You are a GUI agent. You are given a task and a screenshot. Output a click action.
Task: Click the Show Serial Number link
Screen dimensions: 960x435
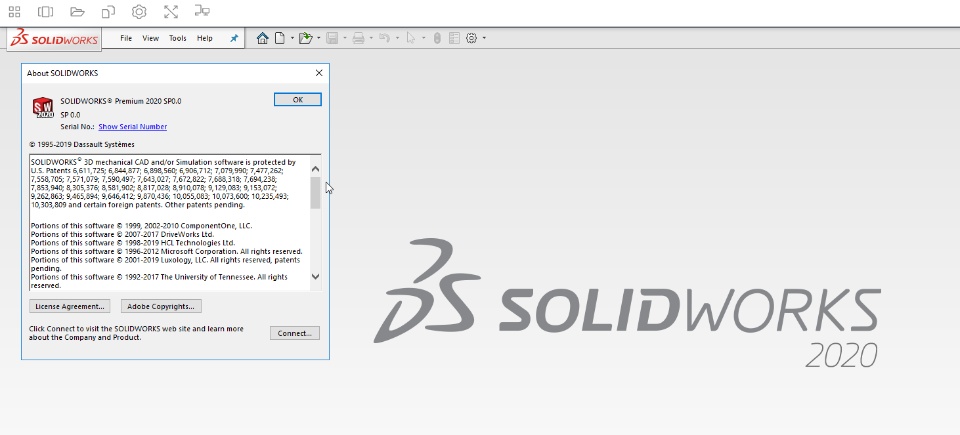point(133,127)
